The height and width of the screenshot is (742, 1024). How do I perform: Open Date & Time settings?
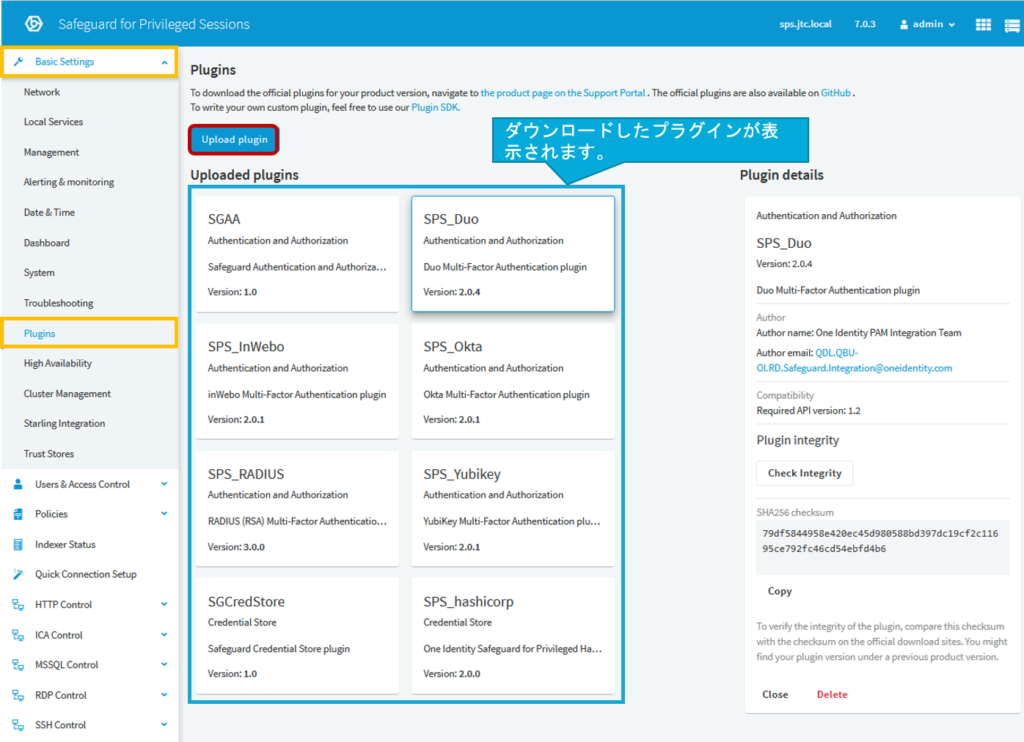(49, 212)
